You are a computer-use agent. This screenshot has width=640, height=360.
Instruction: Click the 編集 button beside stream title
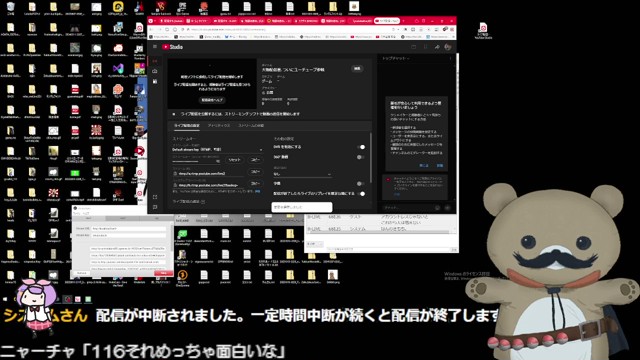(x=357, y=69)
